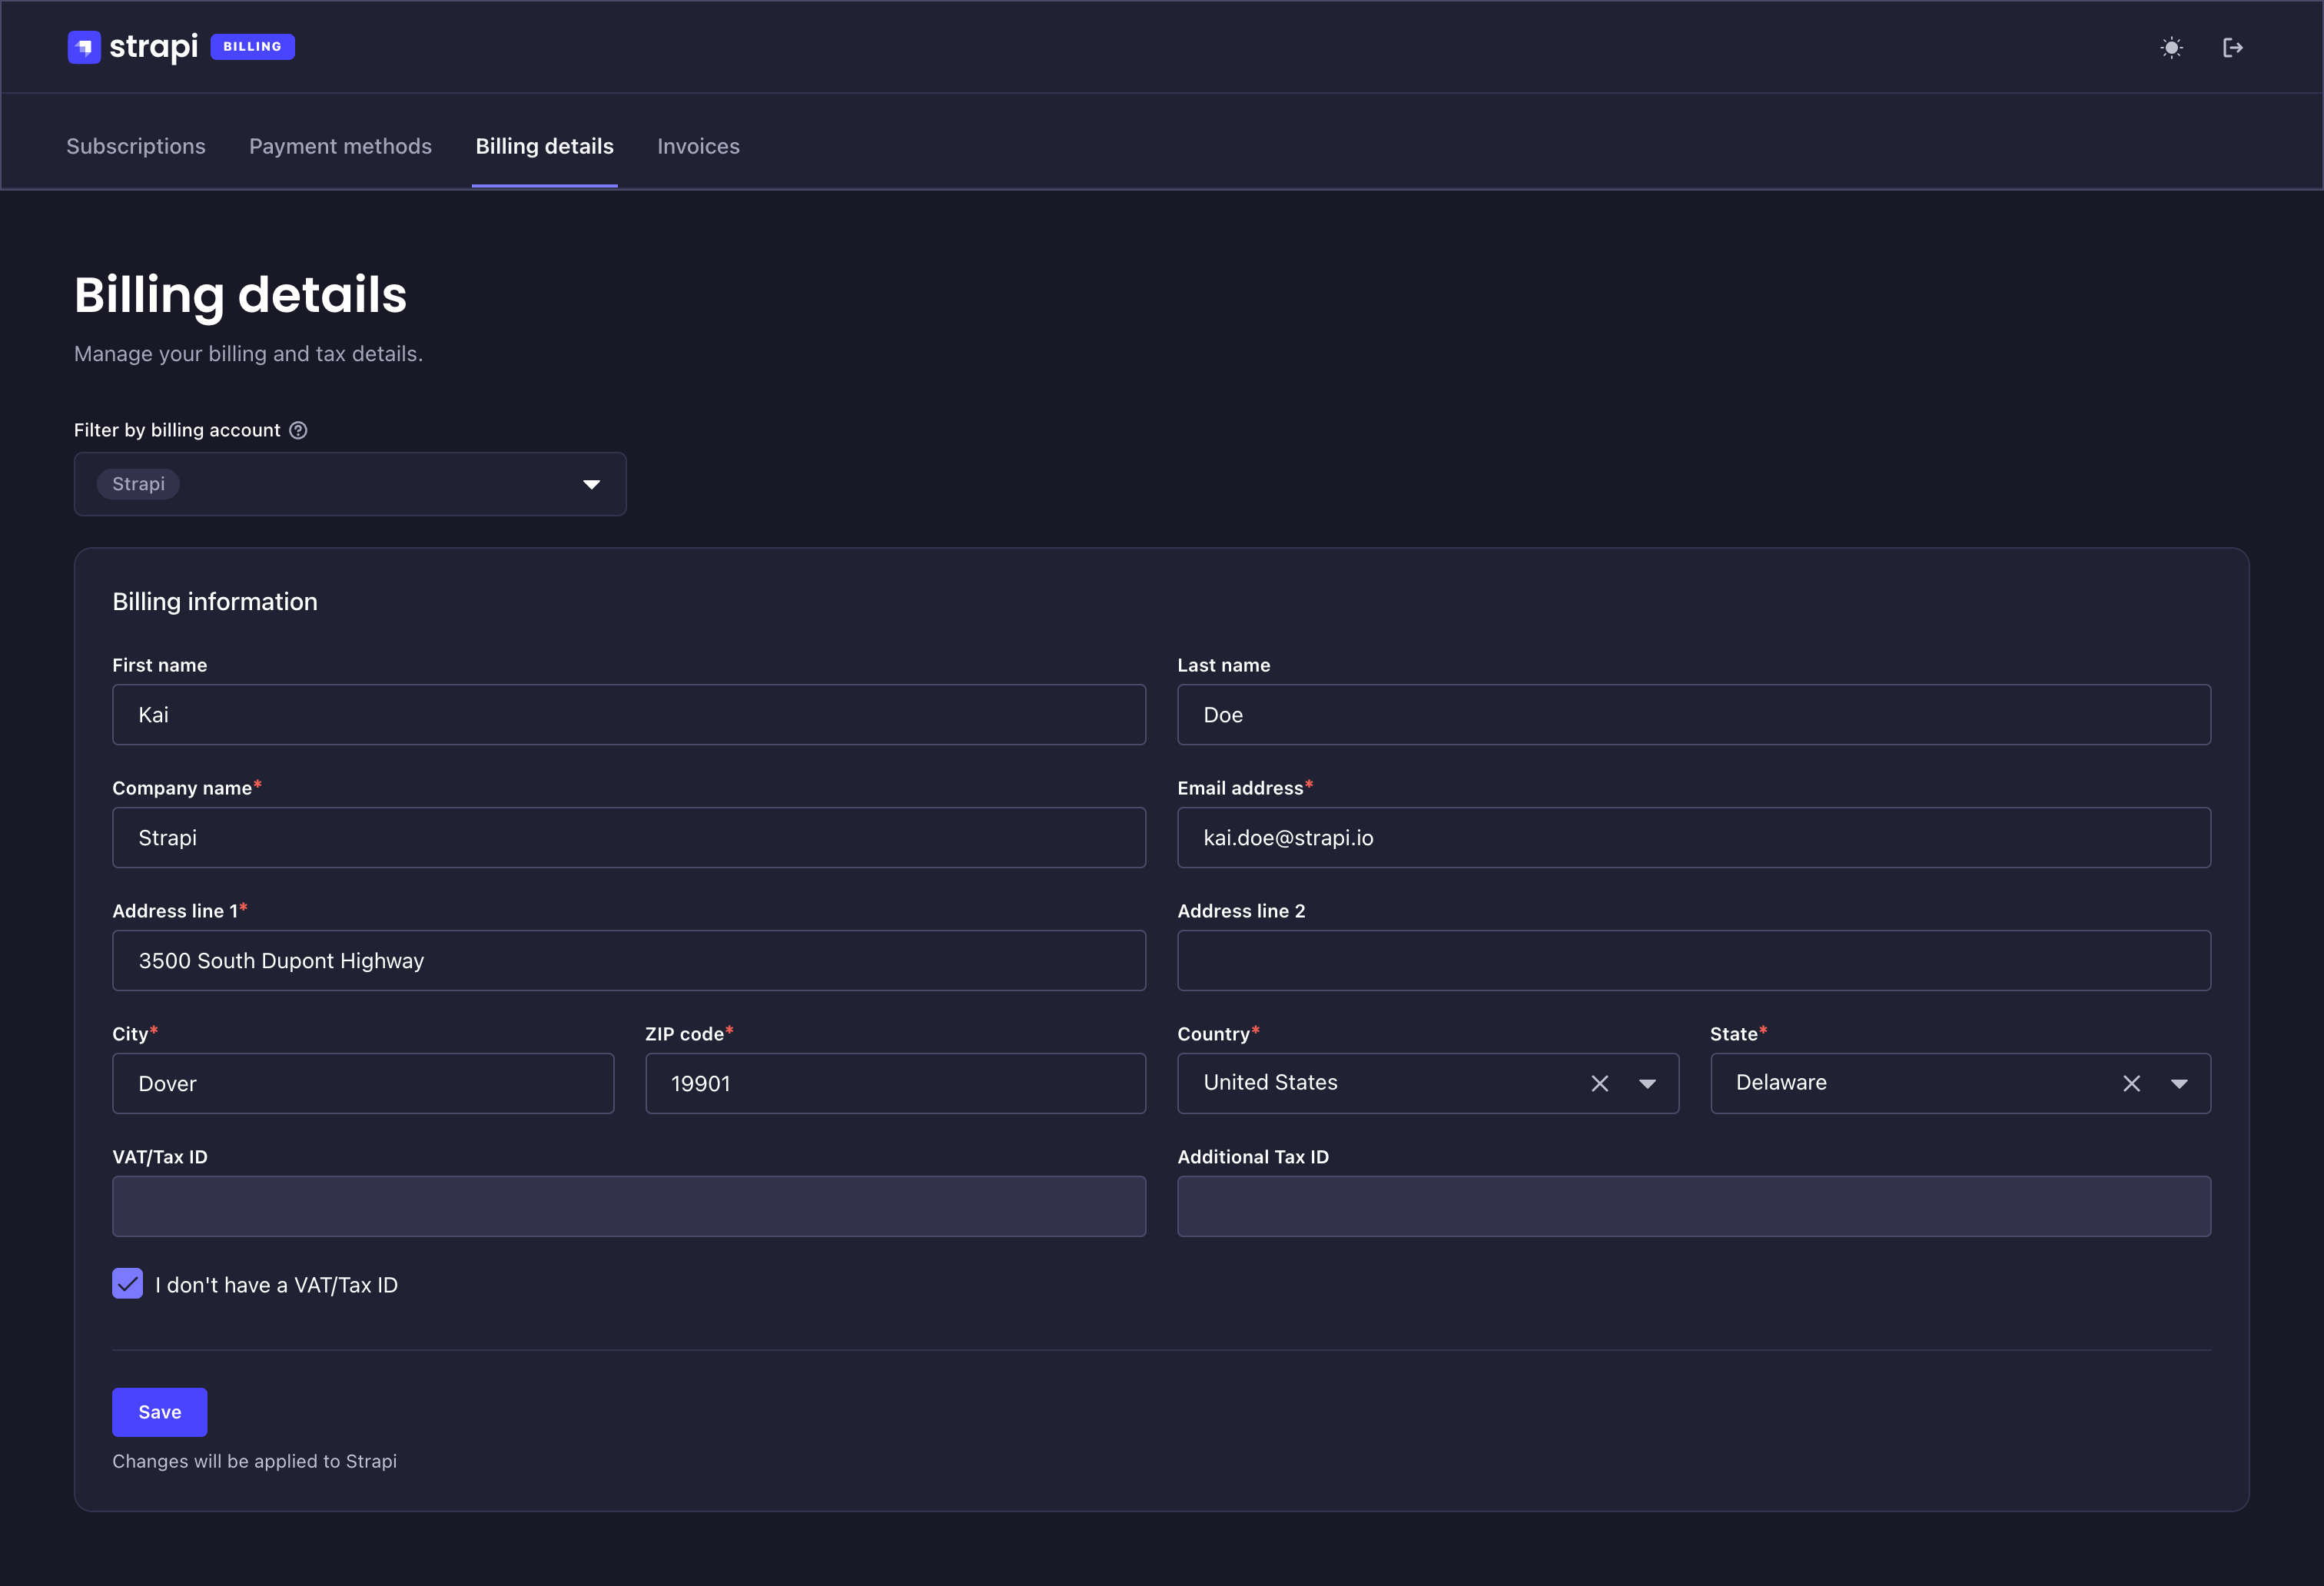The image size is (2324, 1586).
Task: Click the Strapi logo icon
Action: point(84,47)
